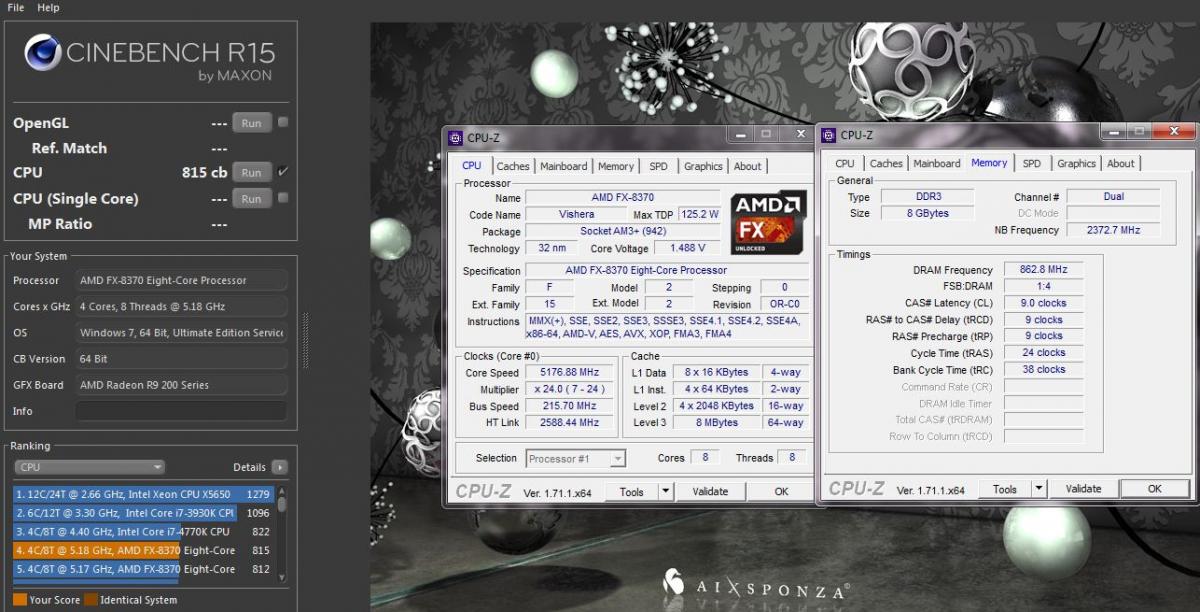Open the Help menu
This screenshot has height=612, width=1200.
click(x=48, y=7)
